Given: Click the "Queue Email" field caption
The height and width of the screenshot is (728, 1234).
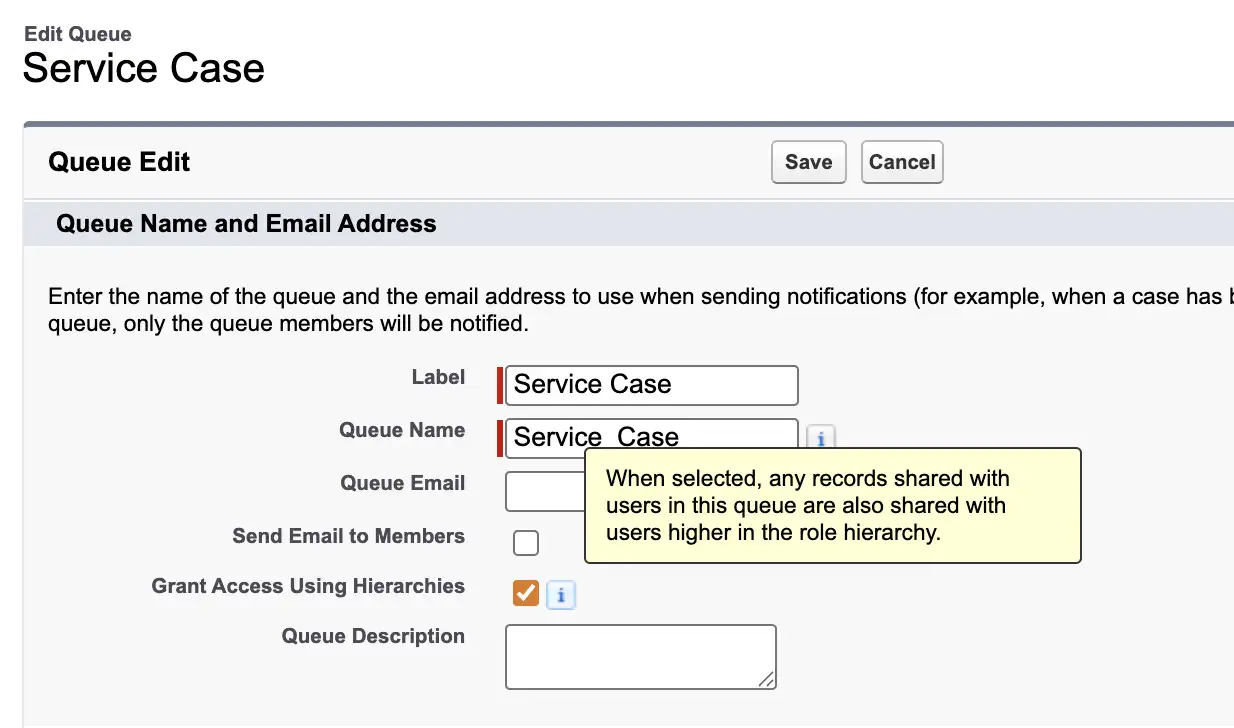Looking at the screenshot, I should [402, 483].
